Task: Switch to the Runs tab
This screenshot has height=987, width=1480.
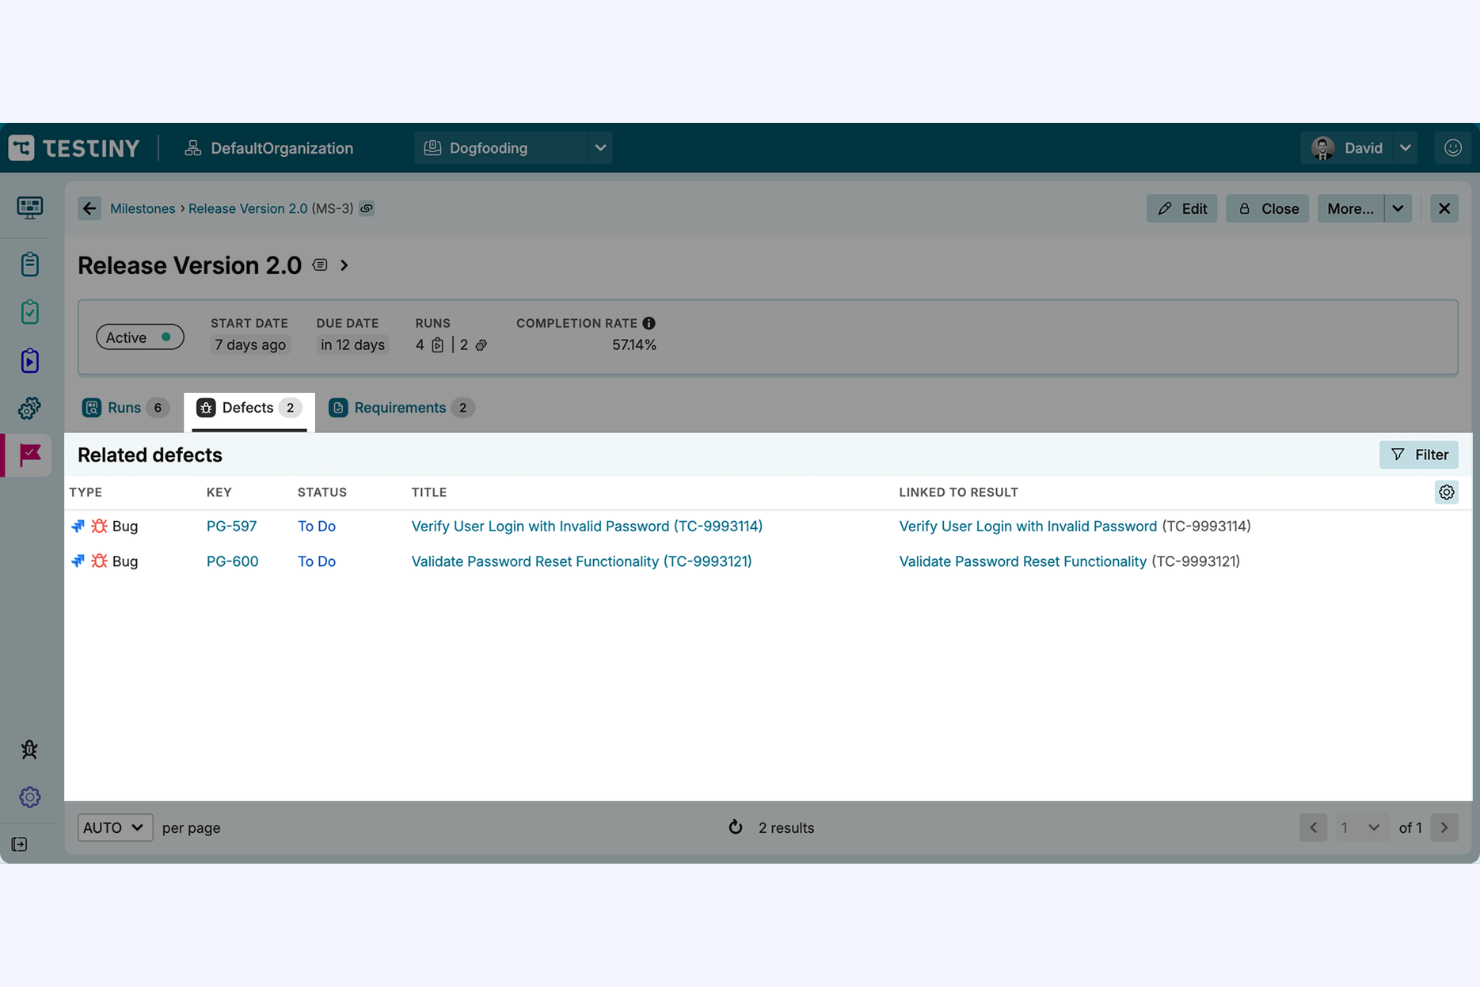Action: pyautogui.click(x=124, y=407)
